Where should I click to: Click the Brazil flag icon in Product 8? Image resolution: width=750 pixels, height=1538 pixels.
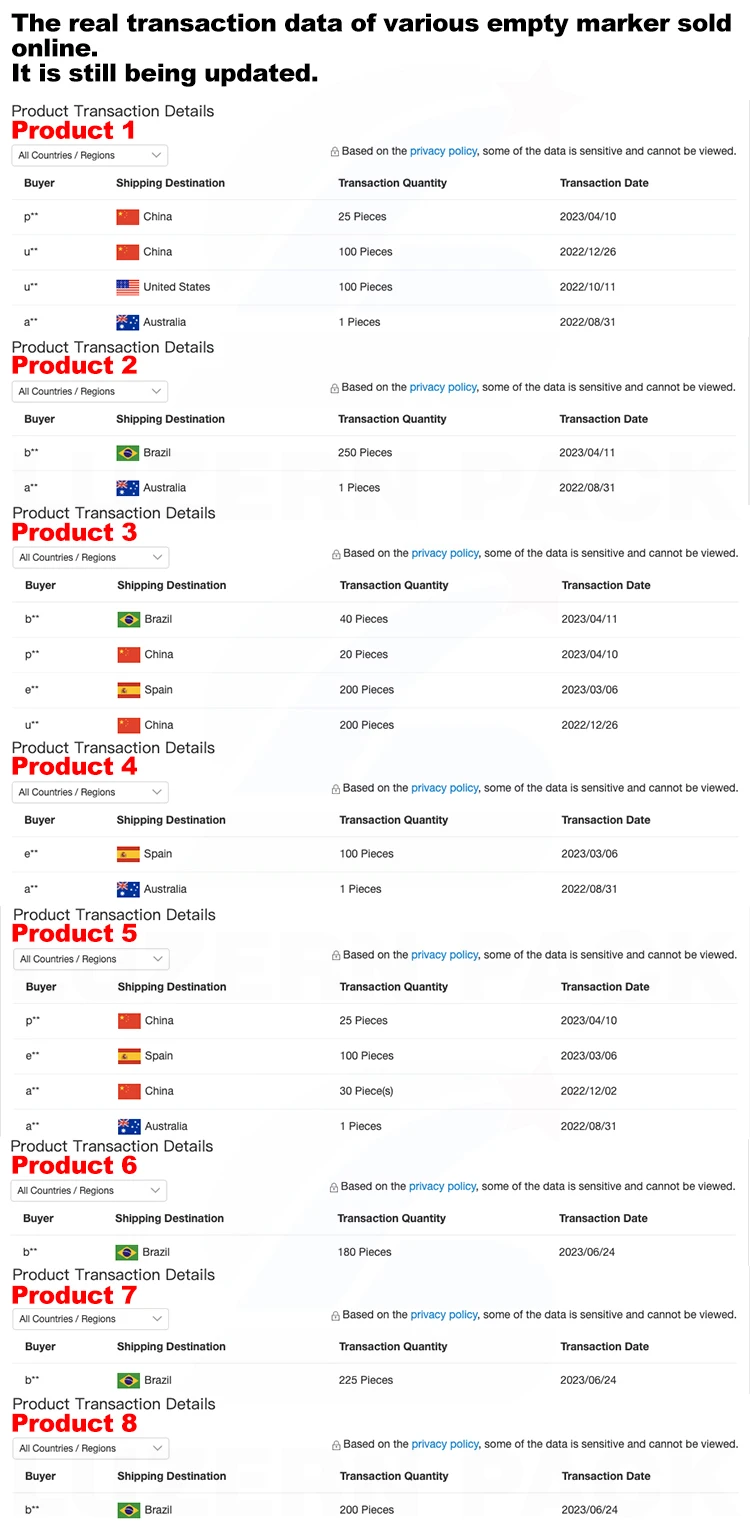[x=128, y=1510]
